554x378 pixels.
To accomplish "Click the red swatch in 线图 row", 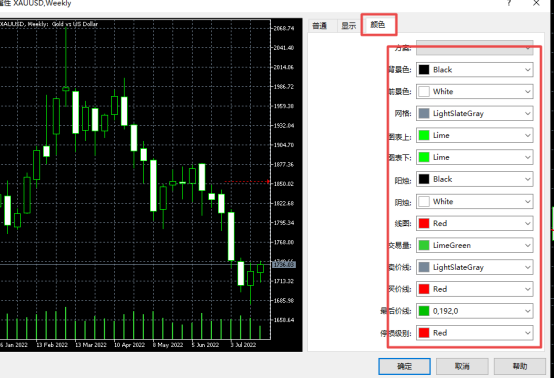I will click(x=424, y=223).
